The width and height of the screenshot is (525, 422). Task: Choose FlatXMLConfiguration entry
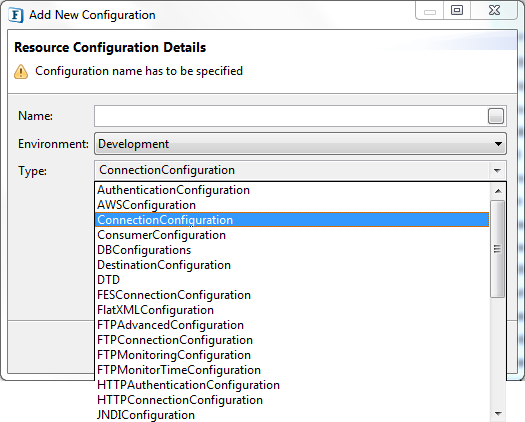click(155, 310)
